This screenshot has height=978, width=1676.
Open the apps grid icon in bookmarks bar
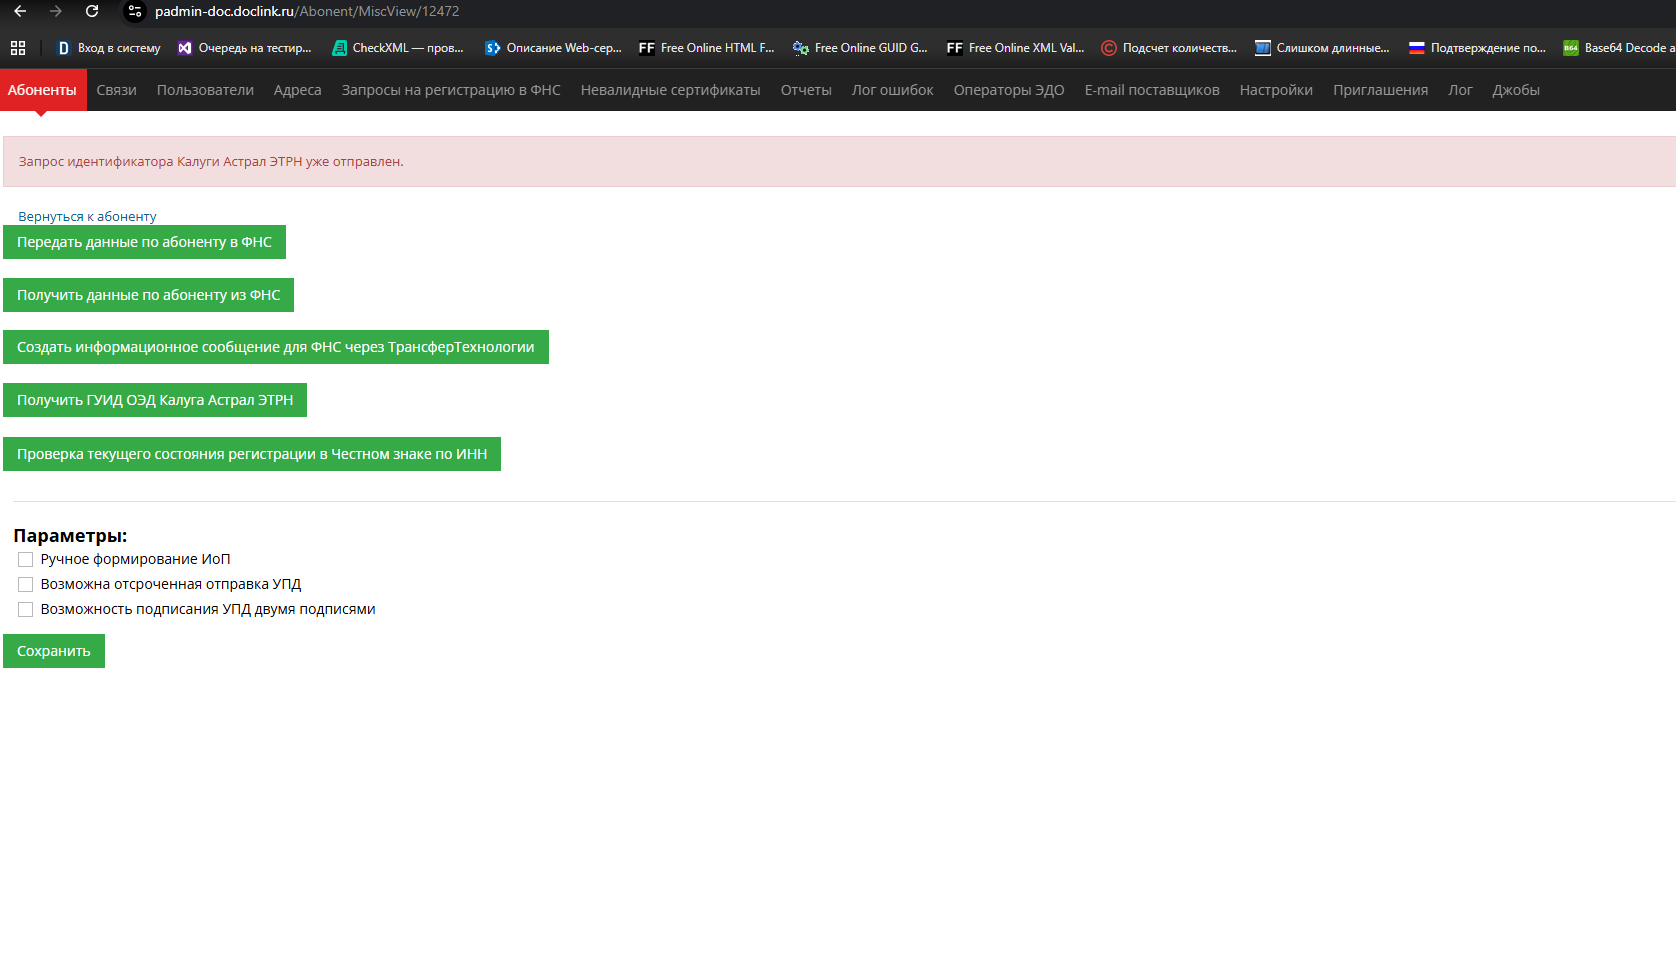click(18, 48)
